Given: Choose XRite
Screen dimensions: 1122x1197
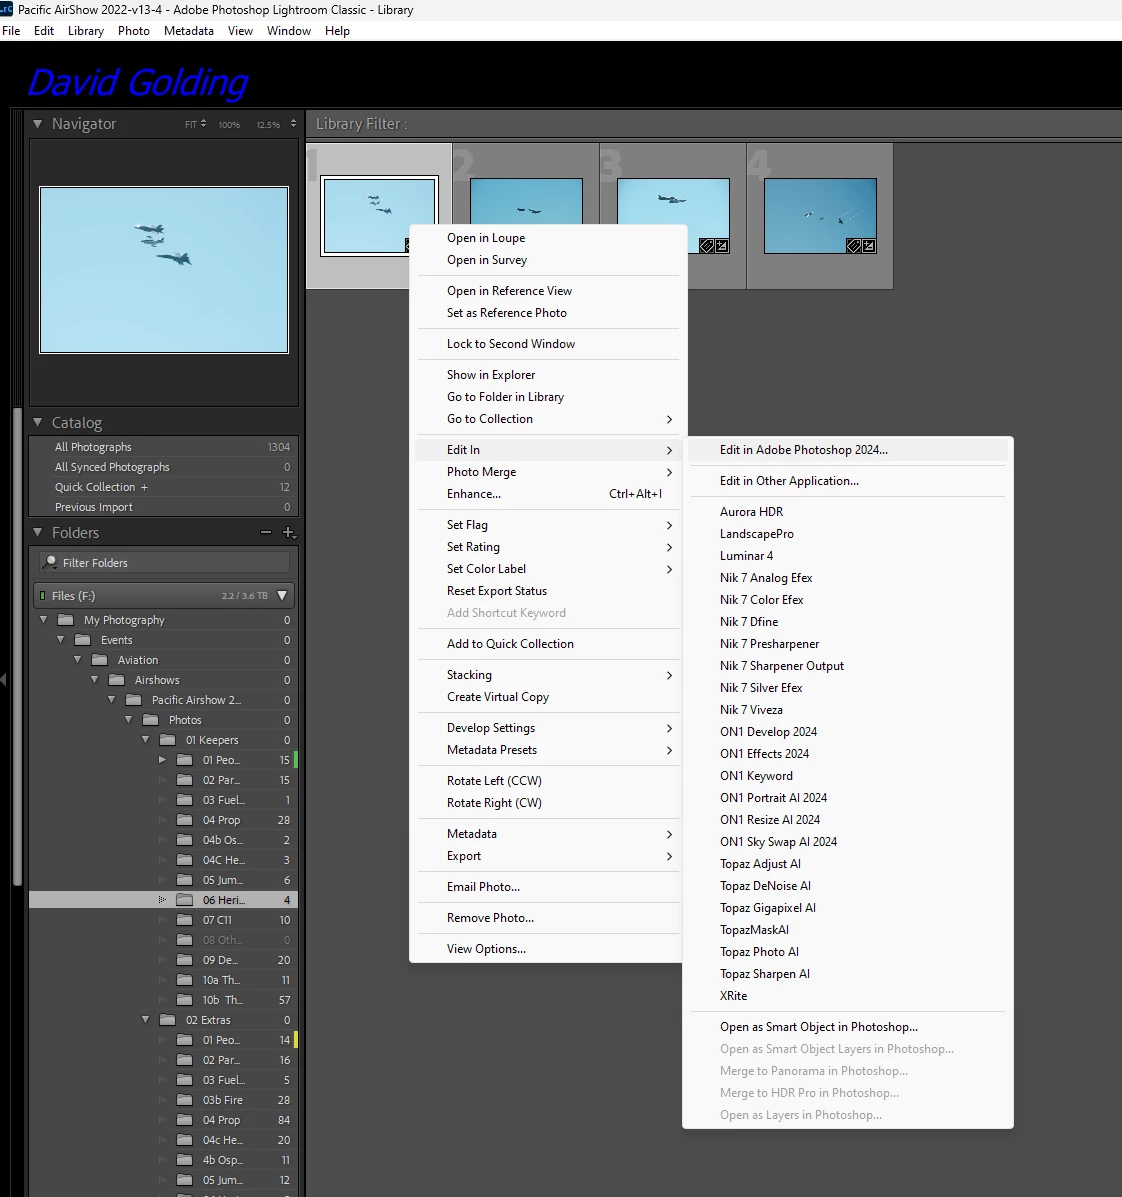Looking at the screenshot, I should (x=847, y=995).
